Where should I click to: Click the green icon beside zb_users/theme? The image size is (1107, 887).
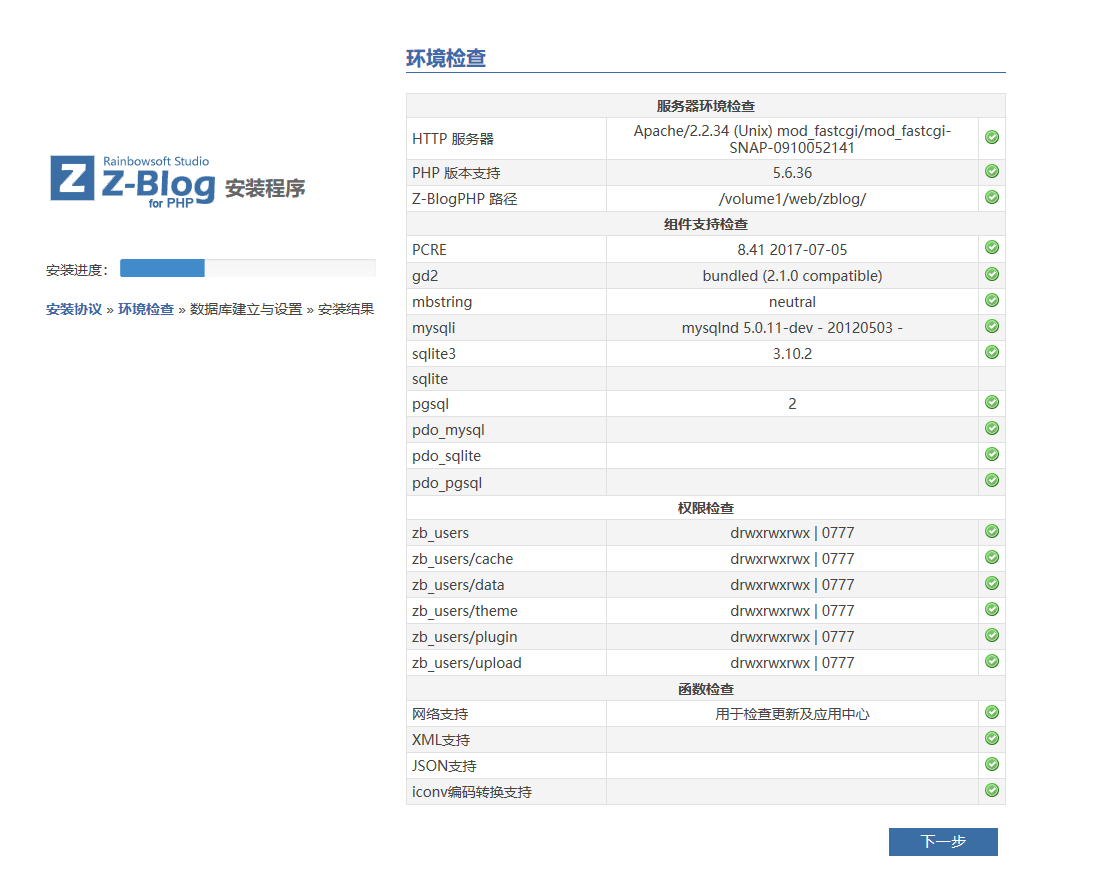[x=991, y=609]
